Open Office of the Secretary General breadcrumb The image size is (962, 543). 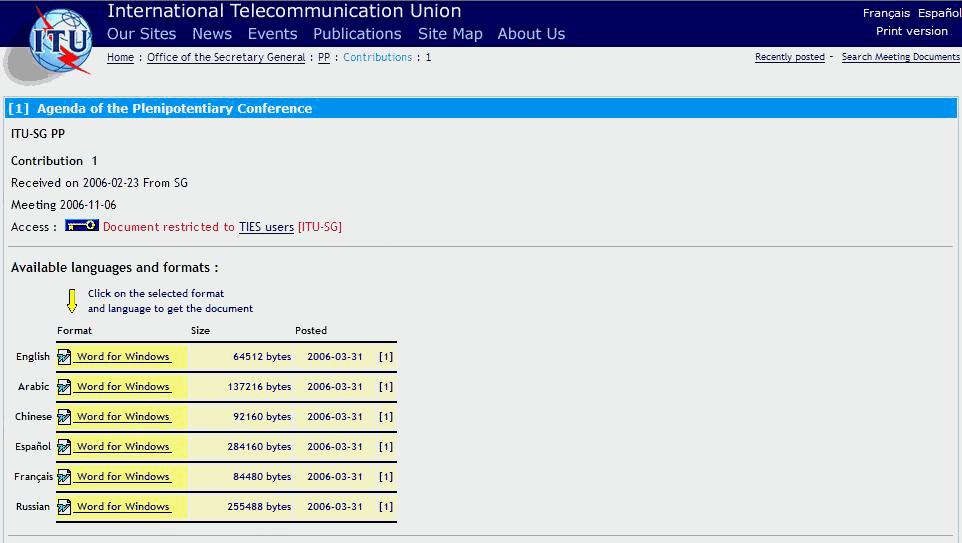pos(226,57)
